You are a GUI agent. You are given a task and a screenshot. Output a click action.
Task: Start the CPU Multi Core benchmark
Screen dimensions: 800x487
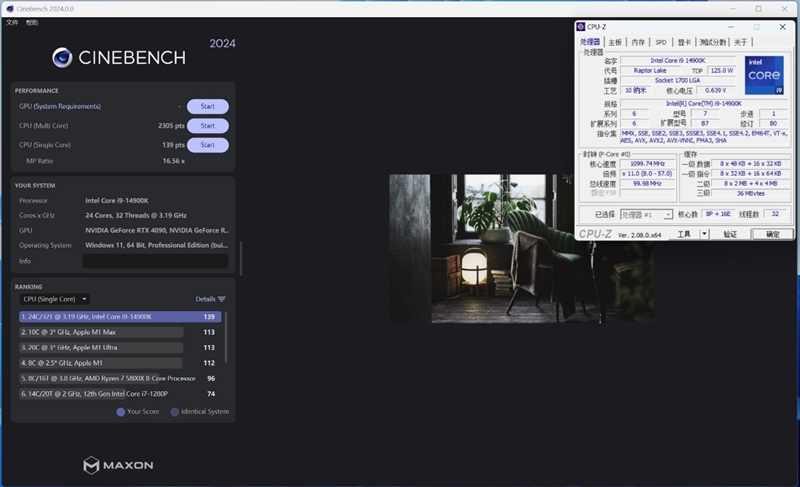click(208, 126)
